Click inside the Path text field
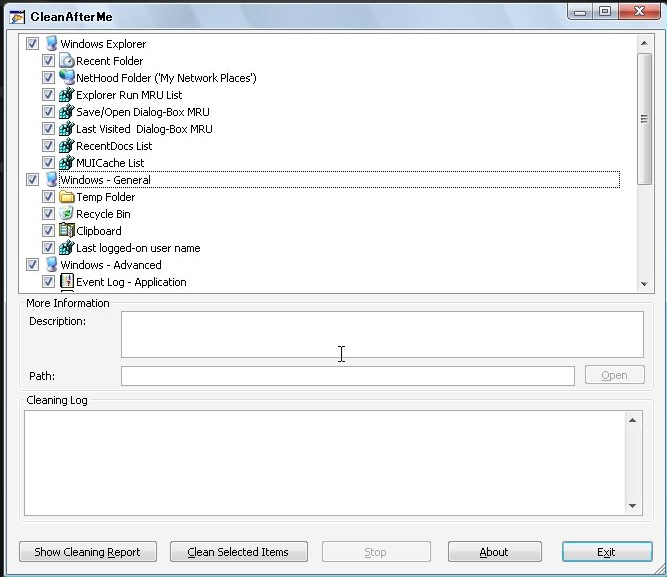The height and width of the screenshot is (577, 667). tap(348, 376)
